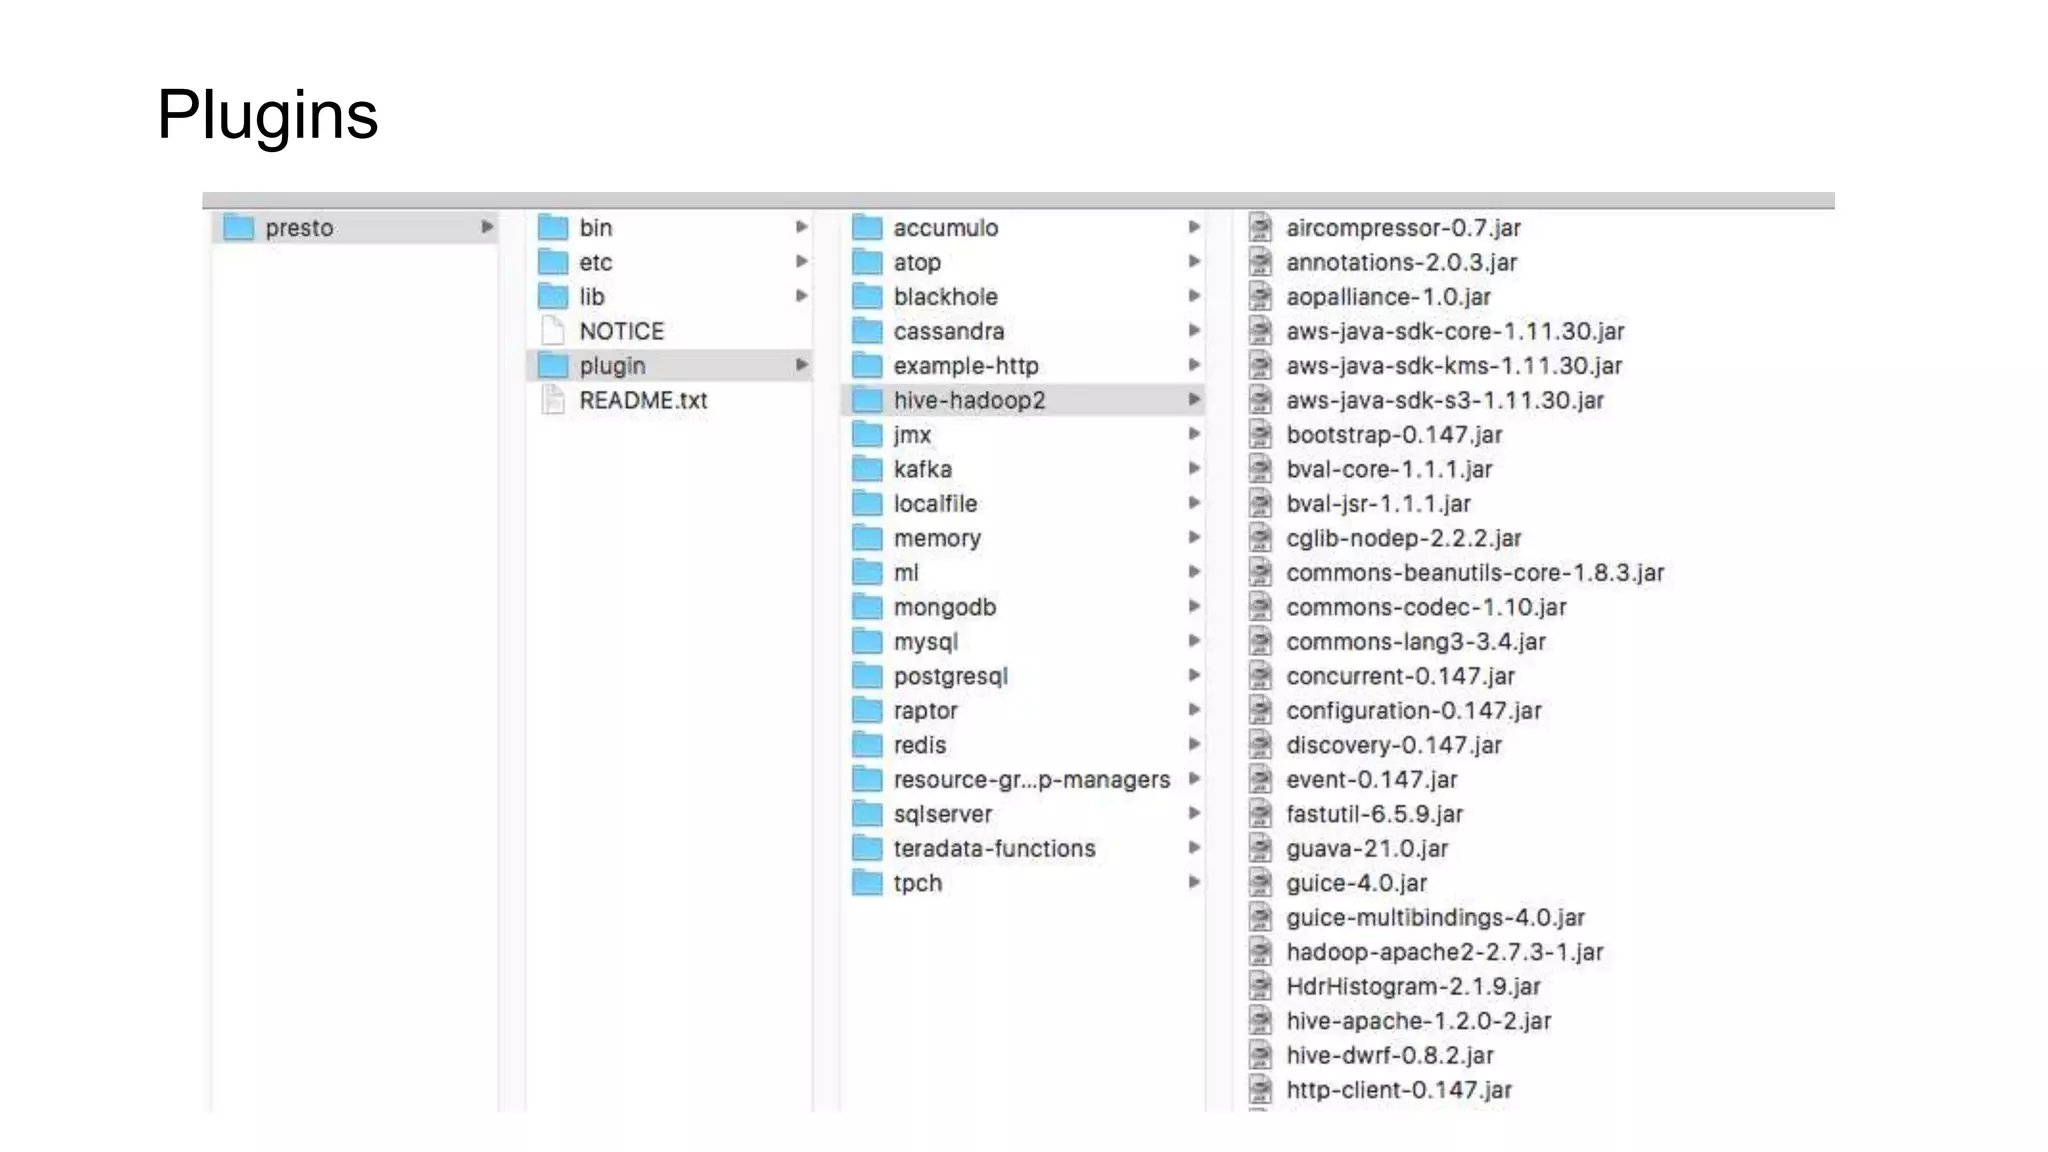Click the memory folder icon
Image resolution: width=2048 pixels, height=1152 pixels.
pyautogui.click(x=867, y=538)
